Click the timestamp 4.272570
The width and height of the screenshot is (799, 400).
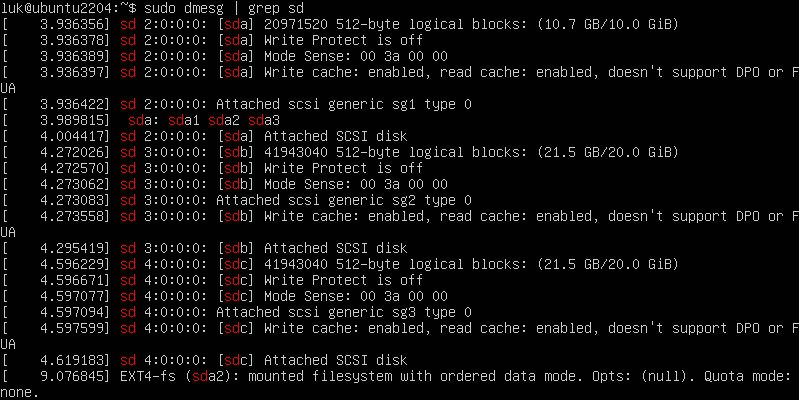72,168
